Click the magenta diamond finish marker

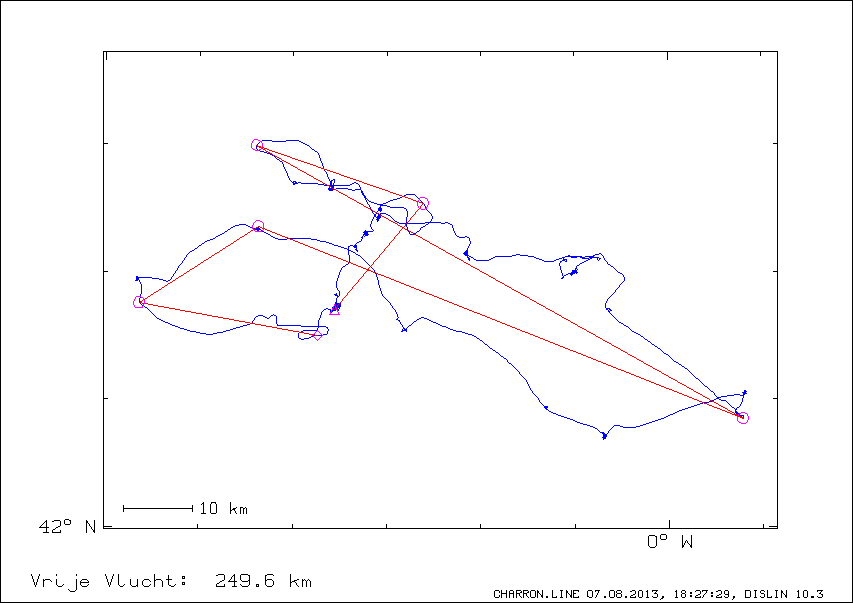pyautogui.click(x=318, y=335)
